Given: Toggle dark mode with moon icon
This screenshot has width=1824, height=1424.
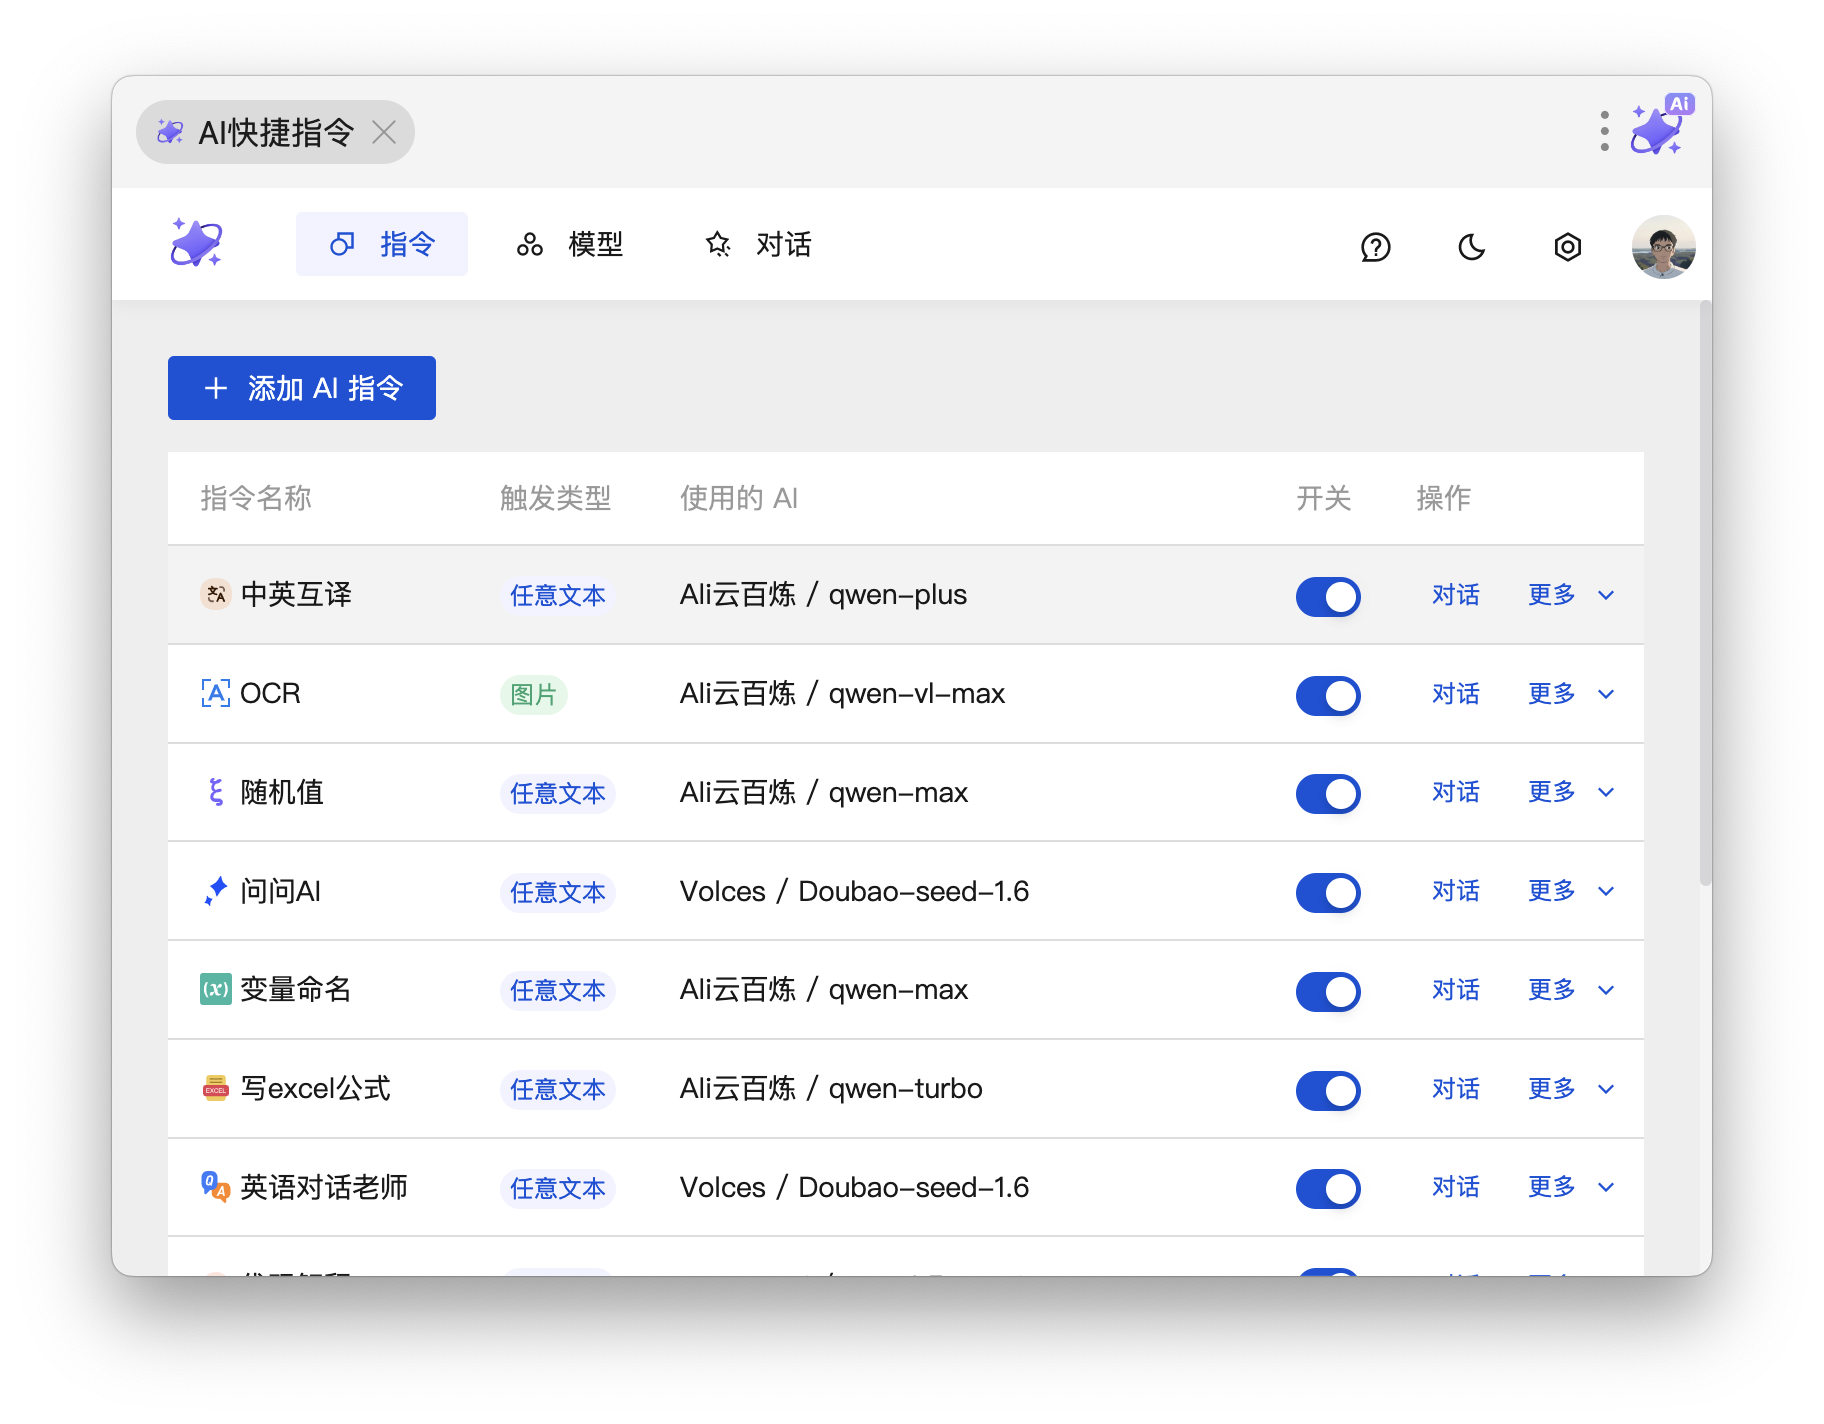Looking at the screenshot, I should click(1471, 246).
